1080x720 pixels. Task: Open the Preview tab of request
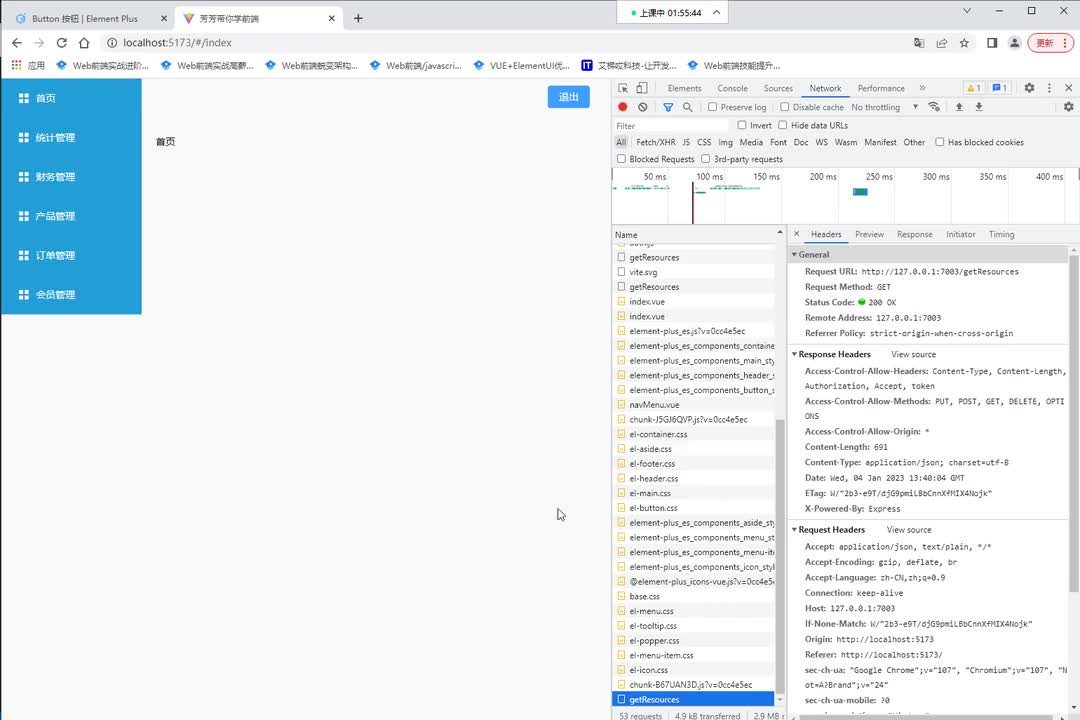coord(869,234)
